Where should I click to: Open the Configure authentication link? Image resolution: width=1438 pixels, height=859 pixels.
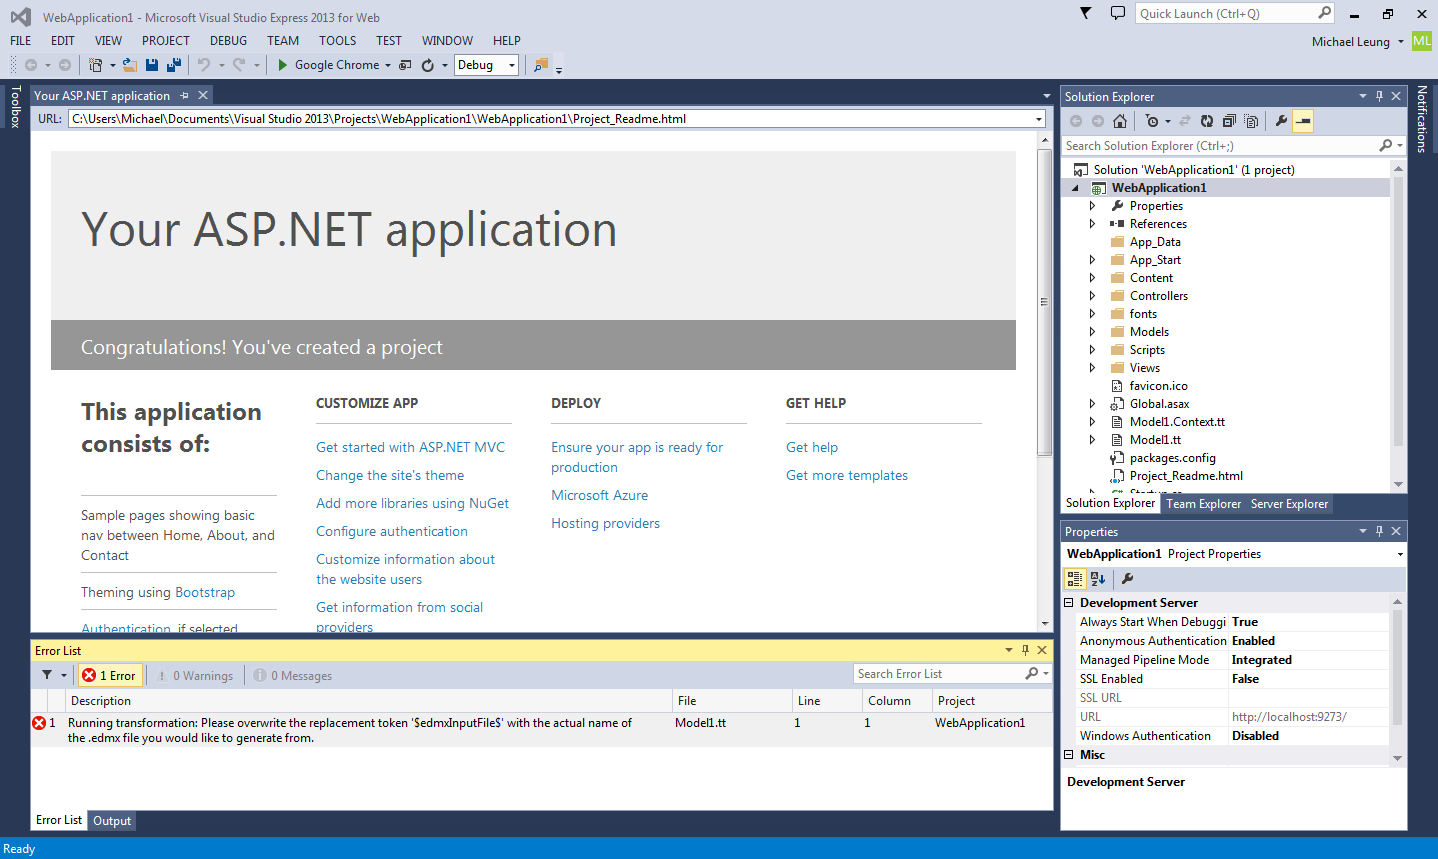pos(392,531)
